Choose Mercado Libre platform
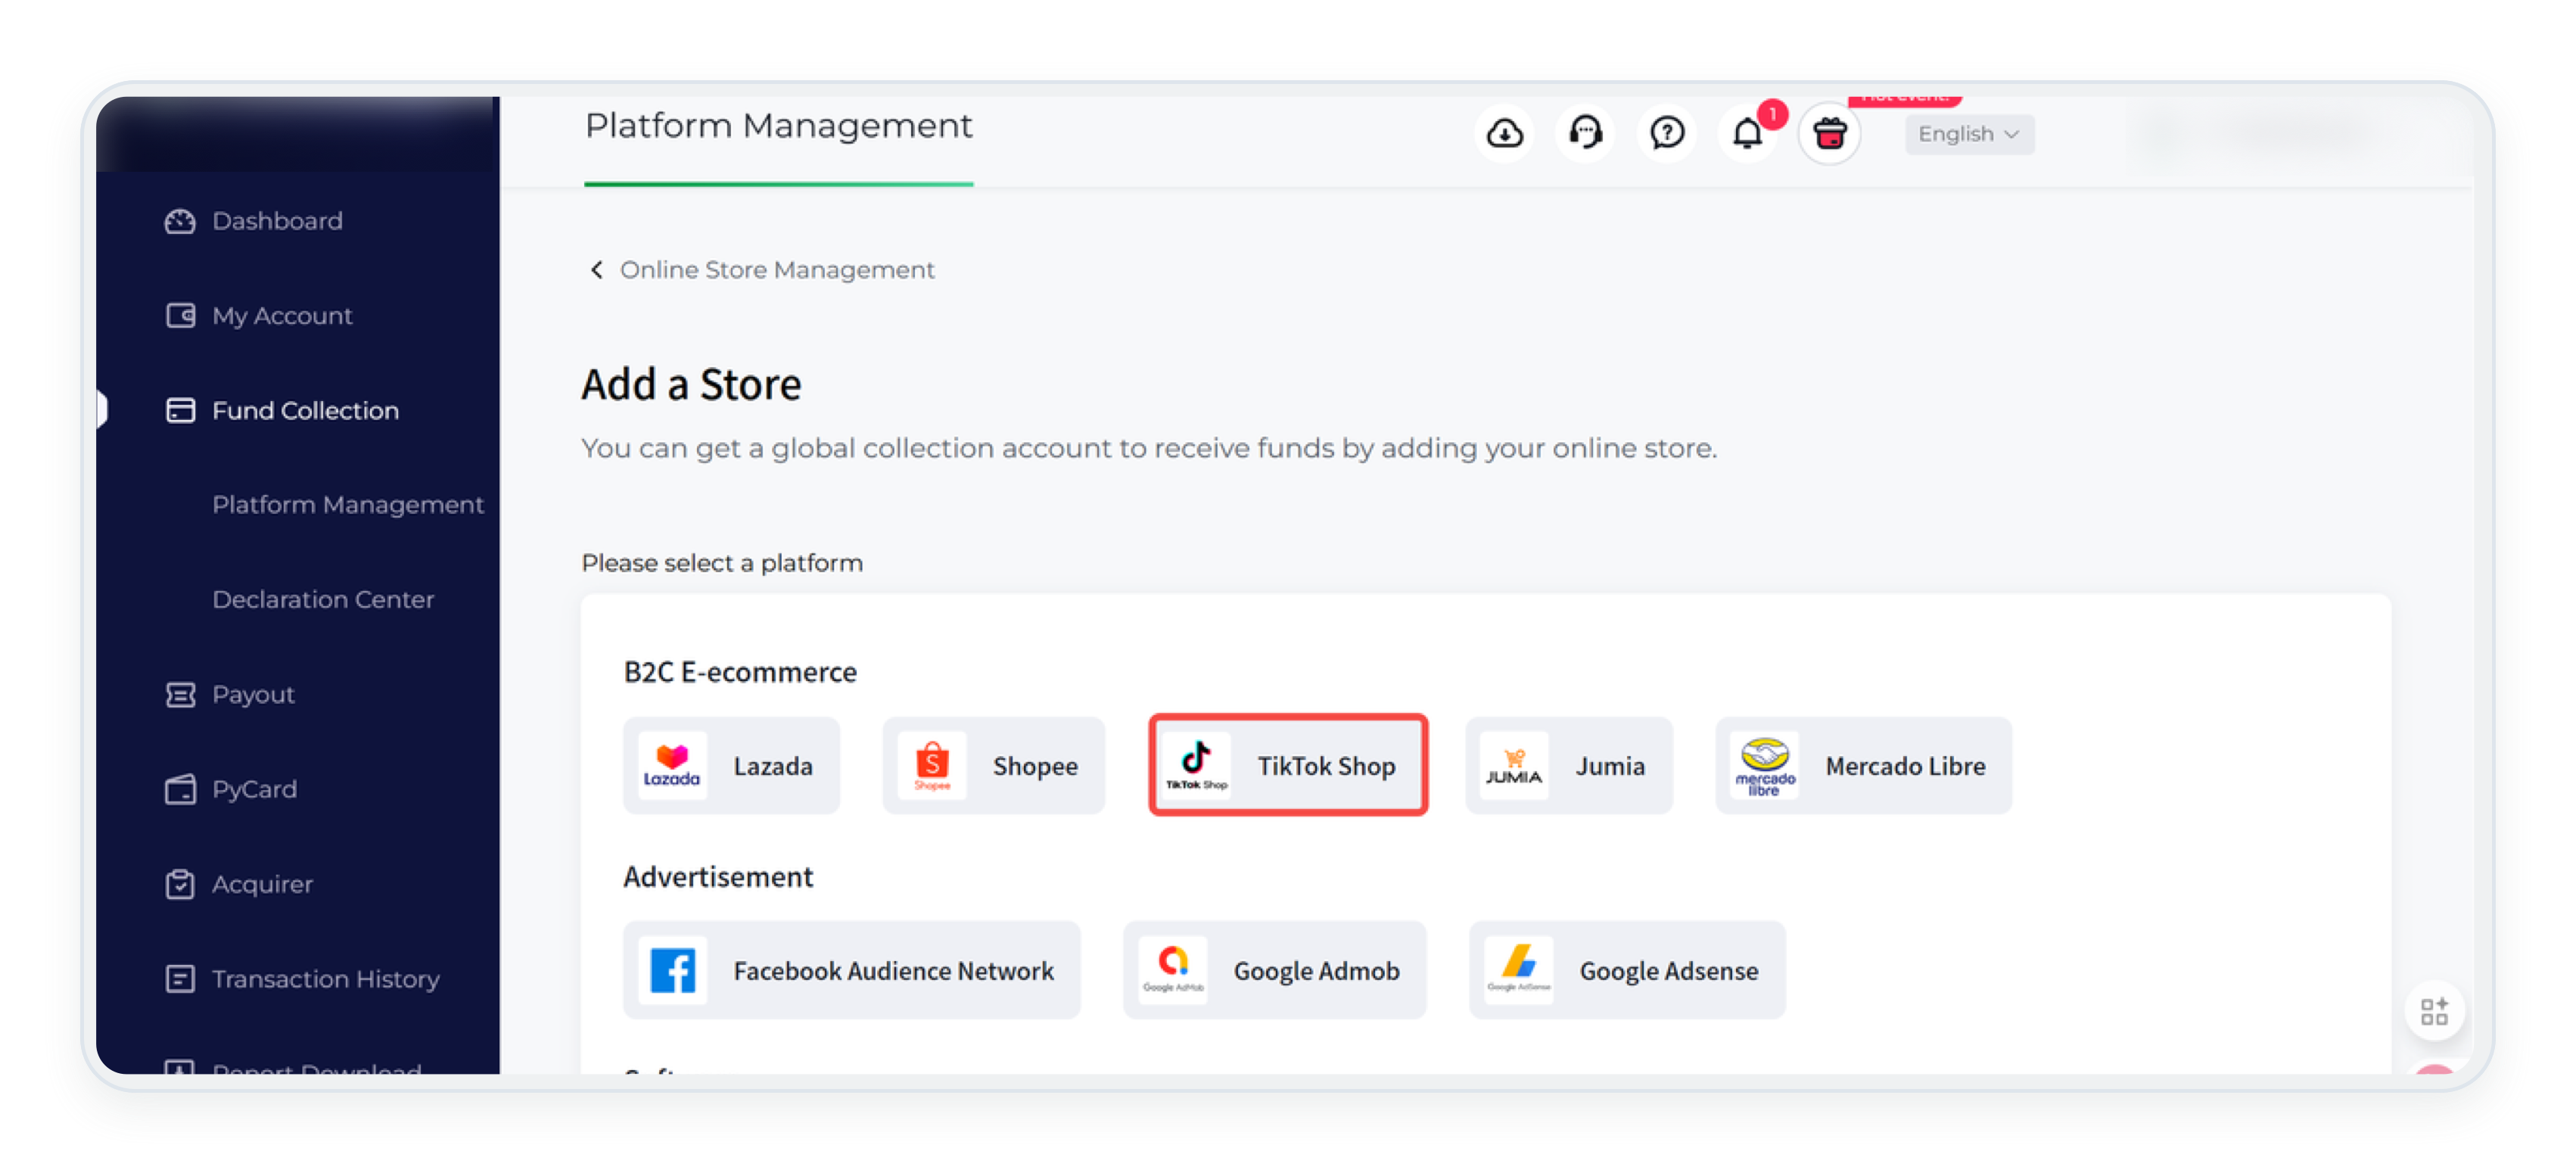The image size is (2576, 1173). (x=1863, y=766)
